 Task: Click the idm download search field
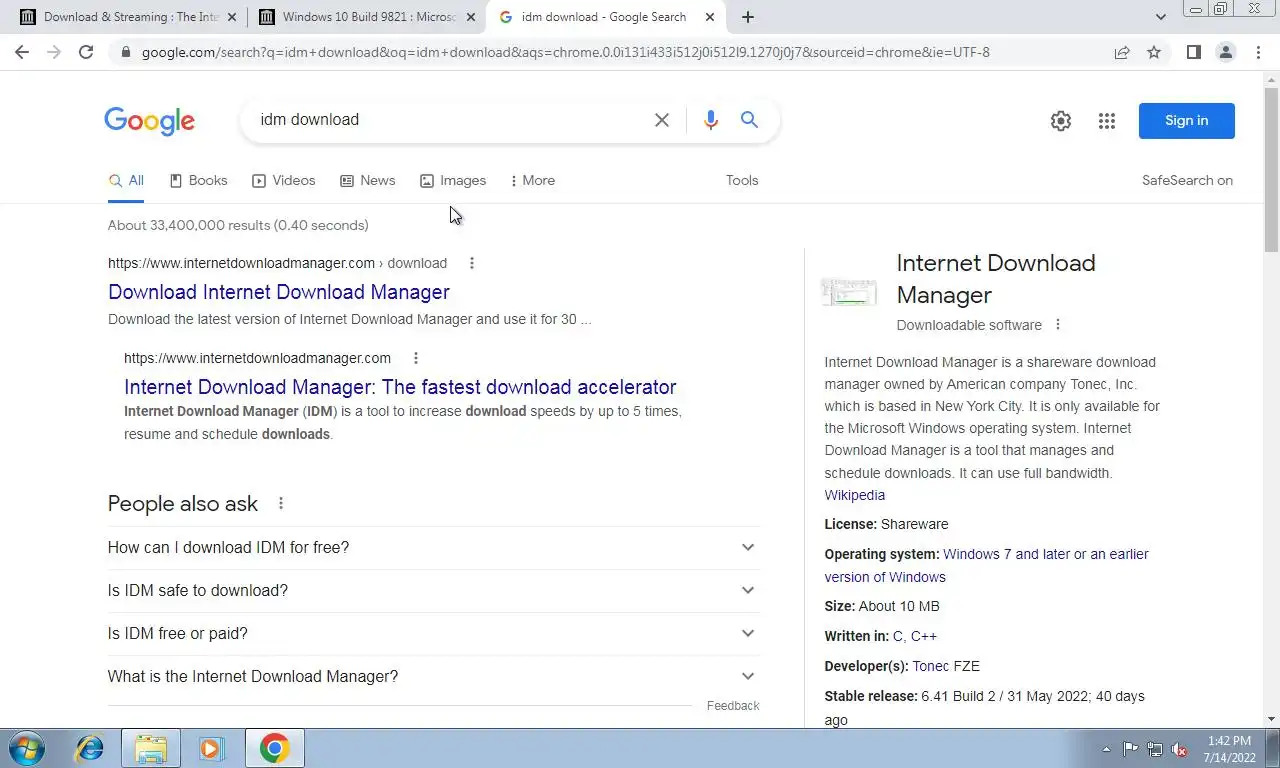[450, 120]
